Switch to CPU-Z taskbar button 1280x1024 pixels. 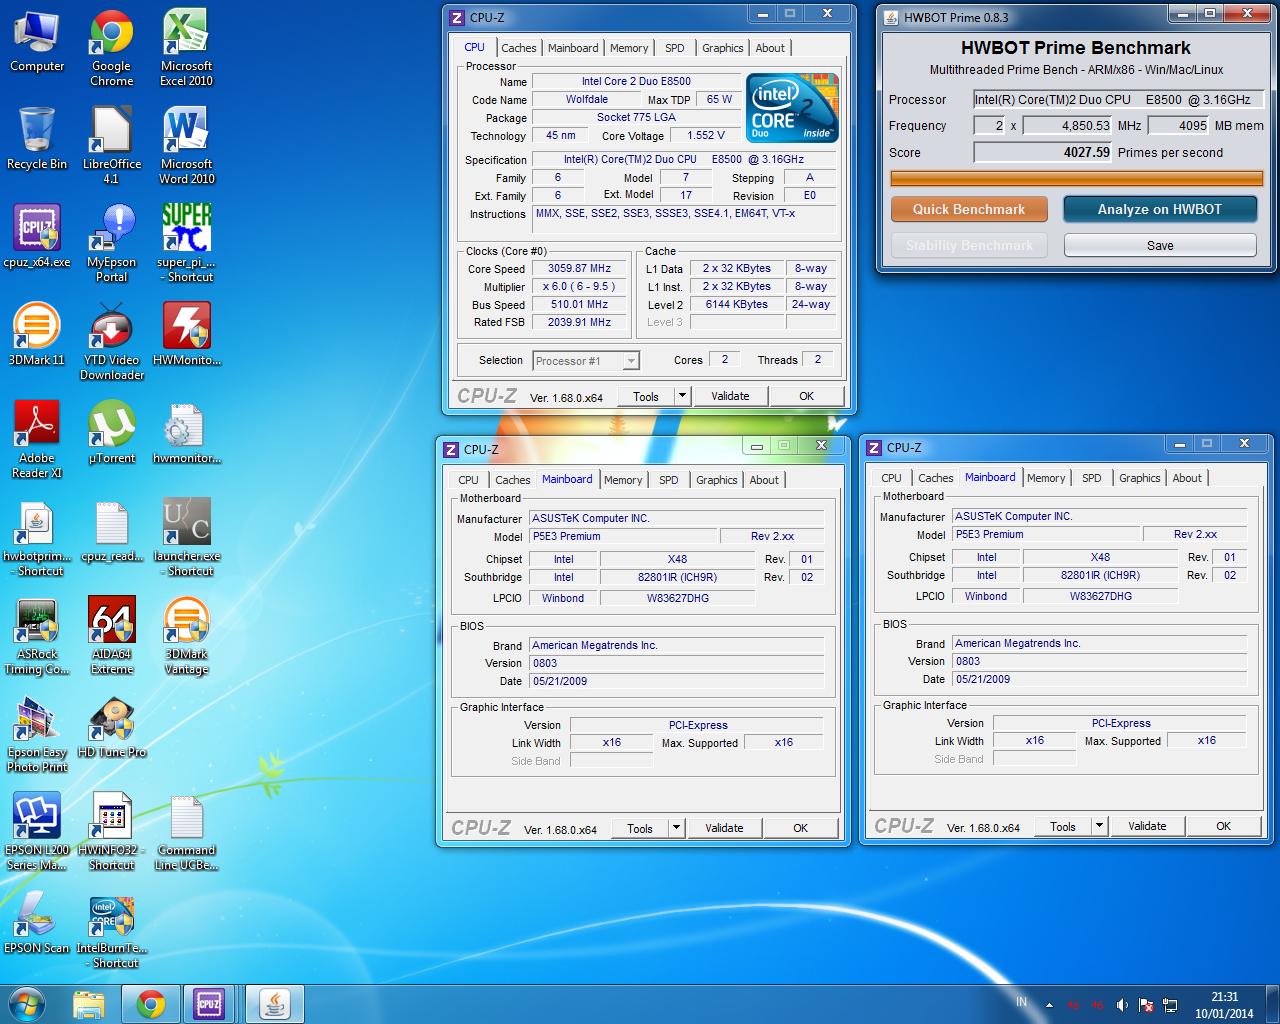click(209, 1004)
